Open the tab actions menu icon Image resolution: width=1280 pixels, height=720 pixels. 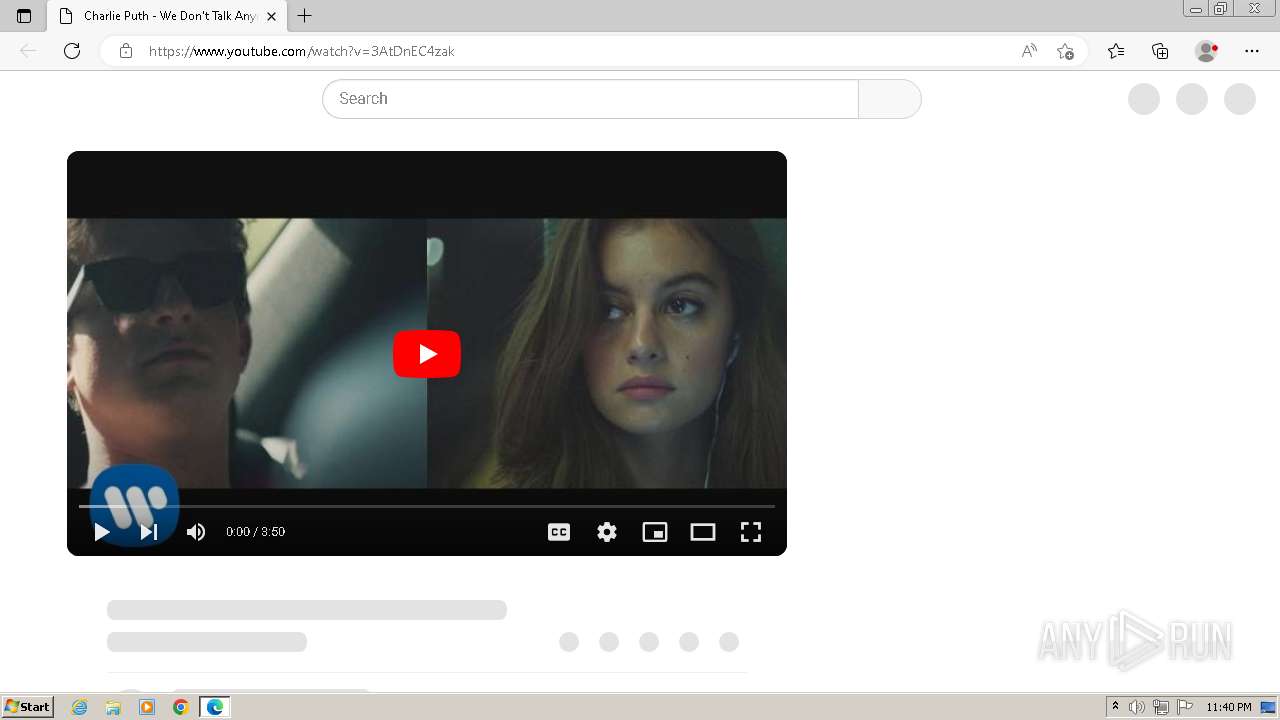(x=24, y=16)
